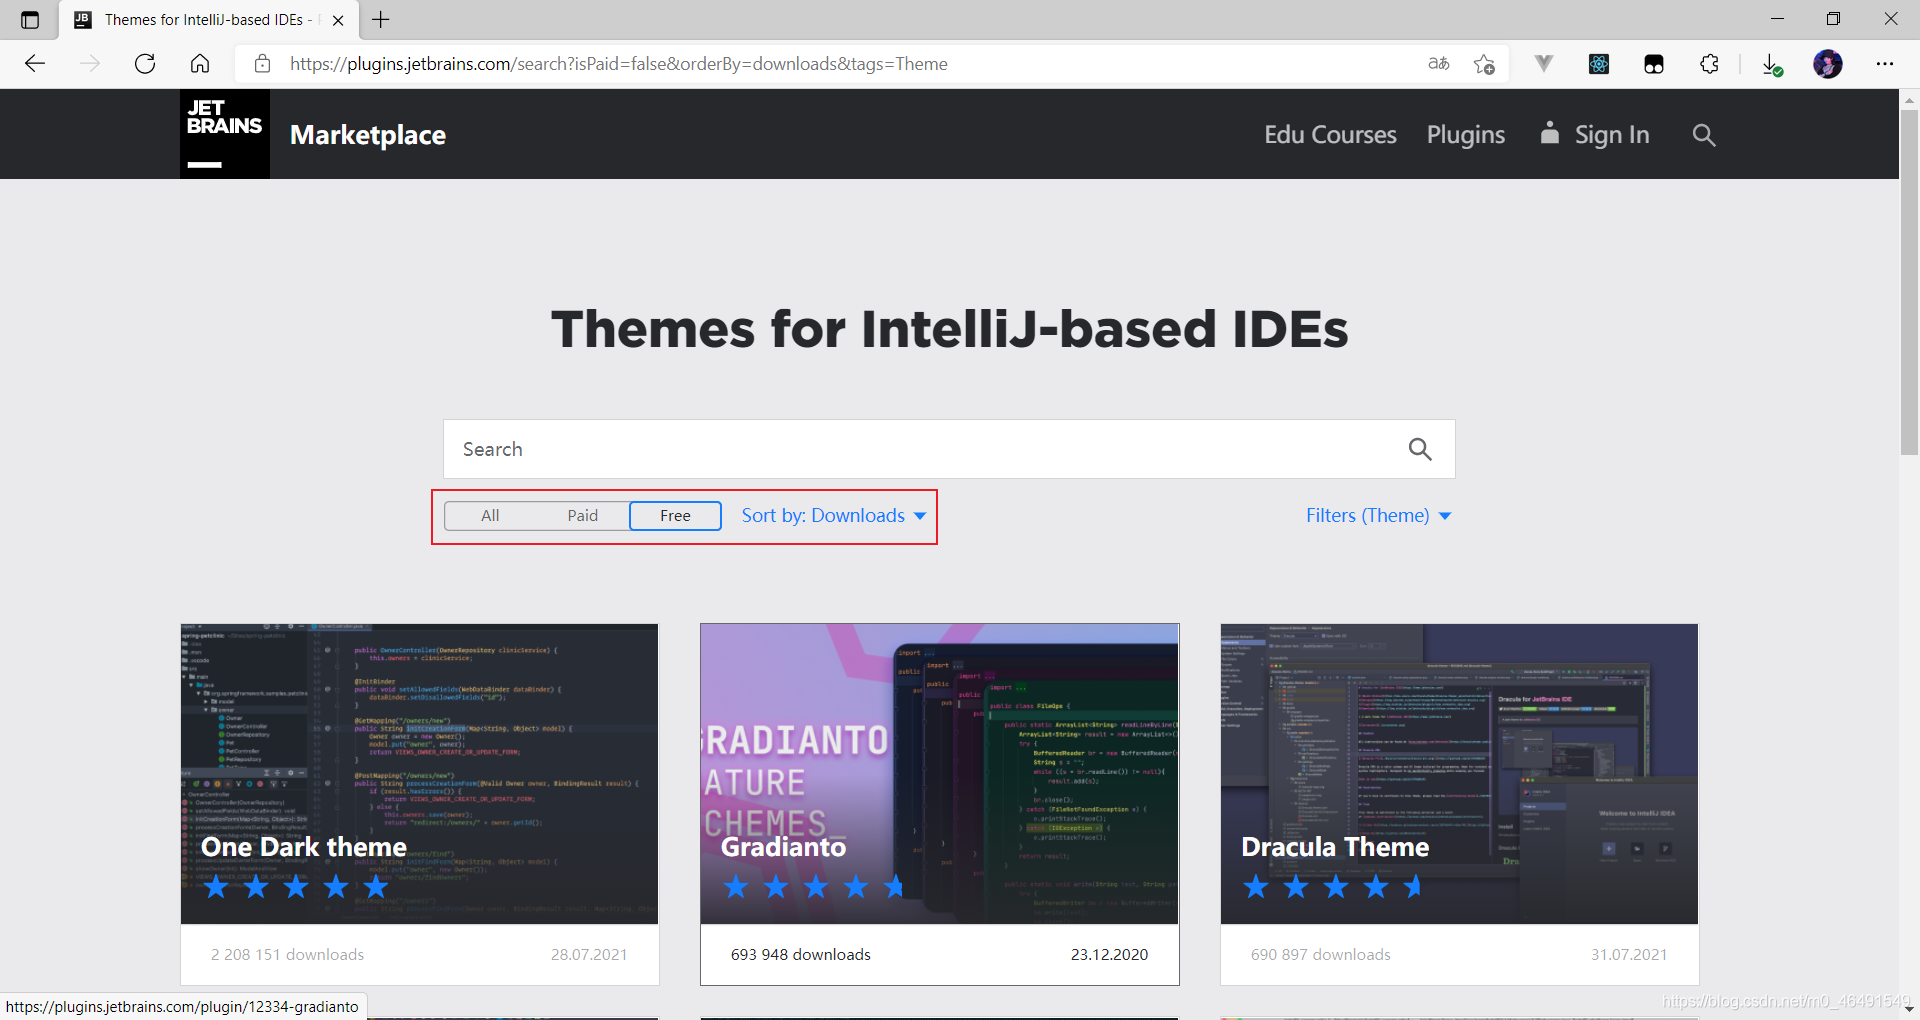1920x1020 pixels.
Task: Open the Extensions puzzle icon
Action: 1710,64
